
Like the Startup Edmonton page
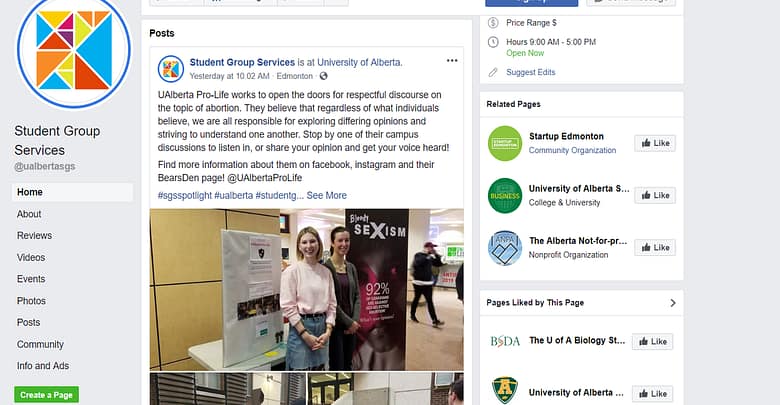coord(655,143)
